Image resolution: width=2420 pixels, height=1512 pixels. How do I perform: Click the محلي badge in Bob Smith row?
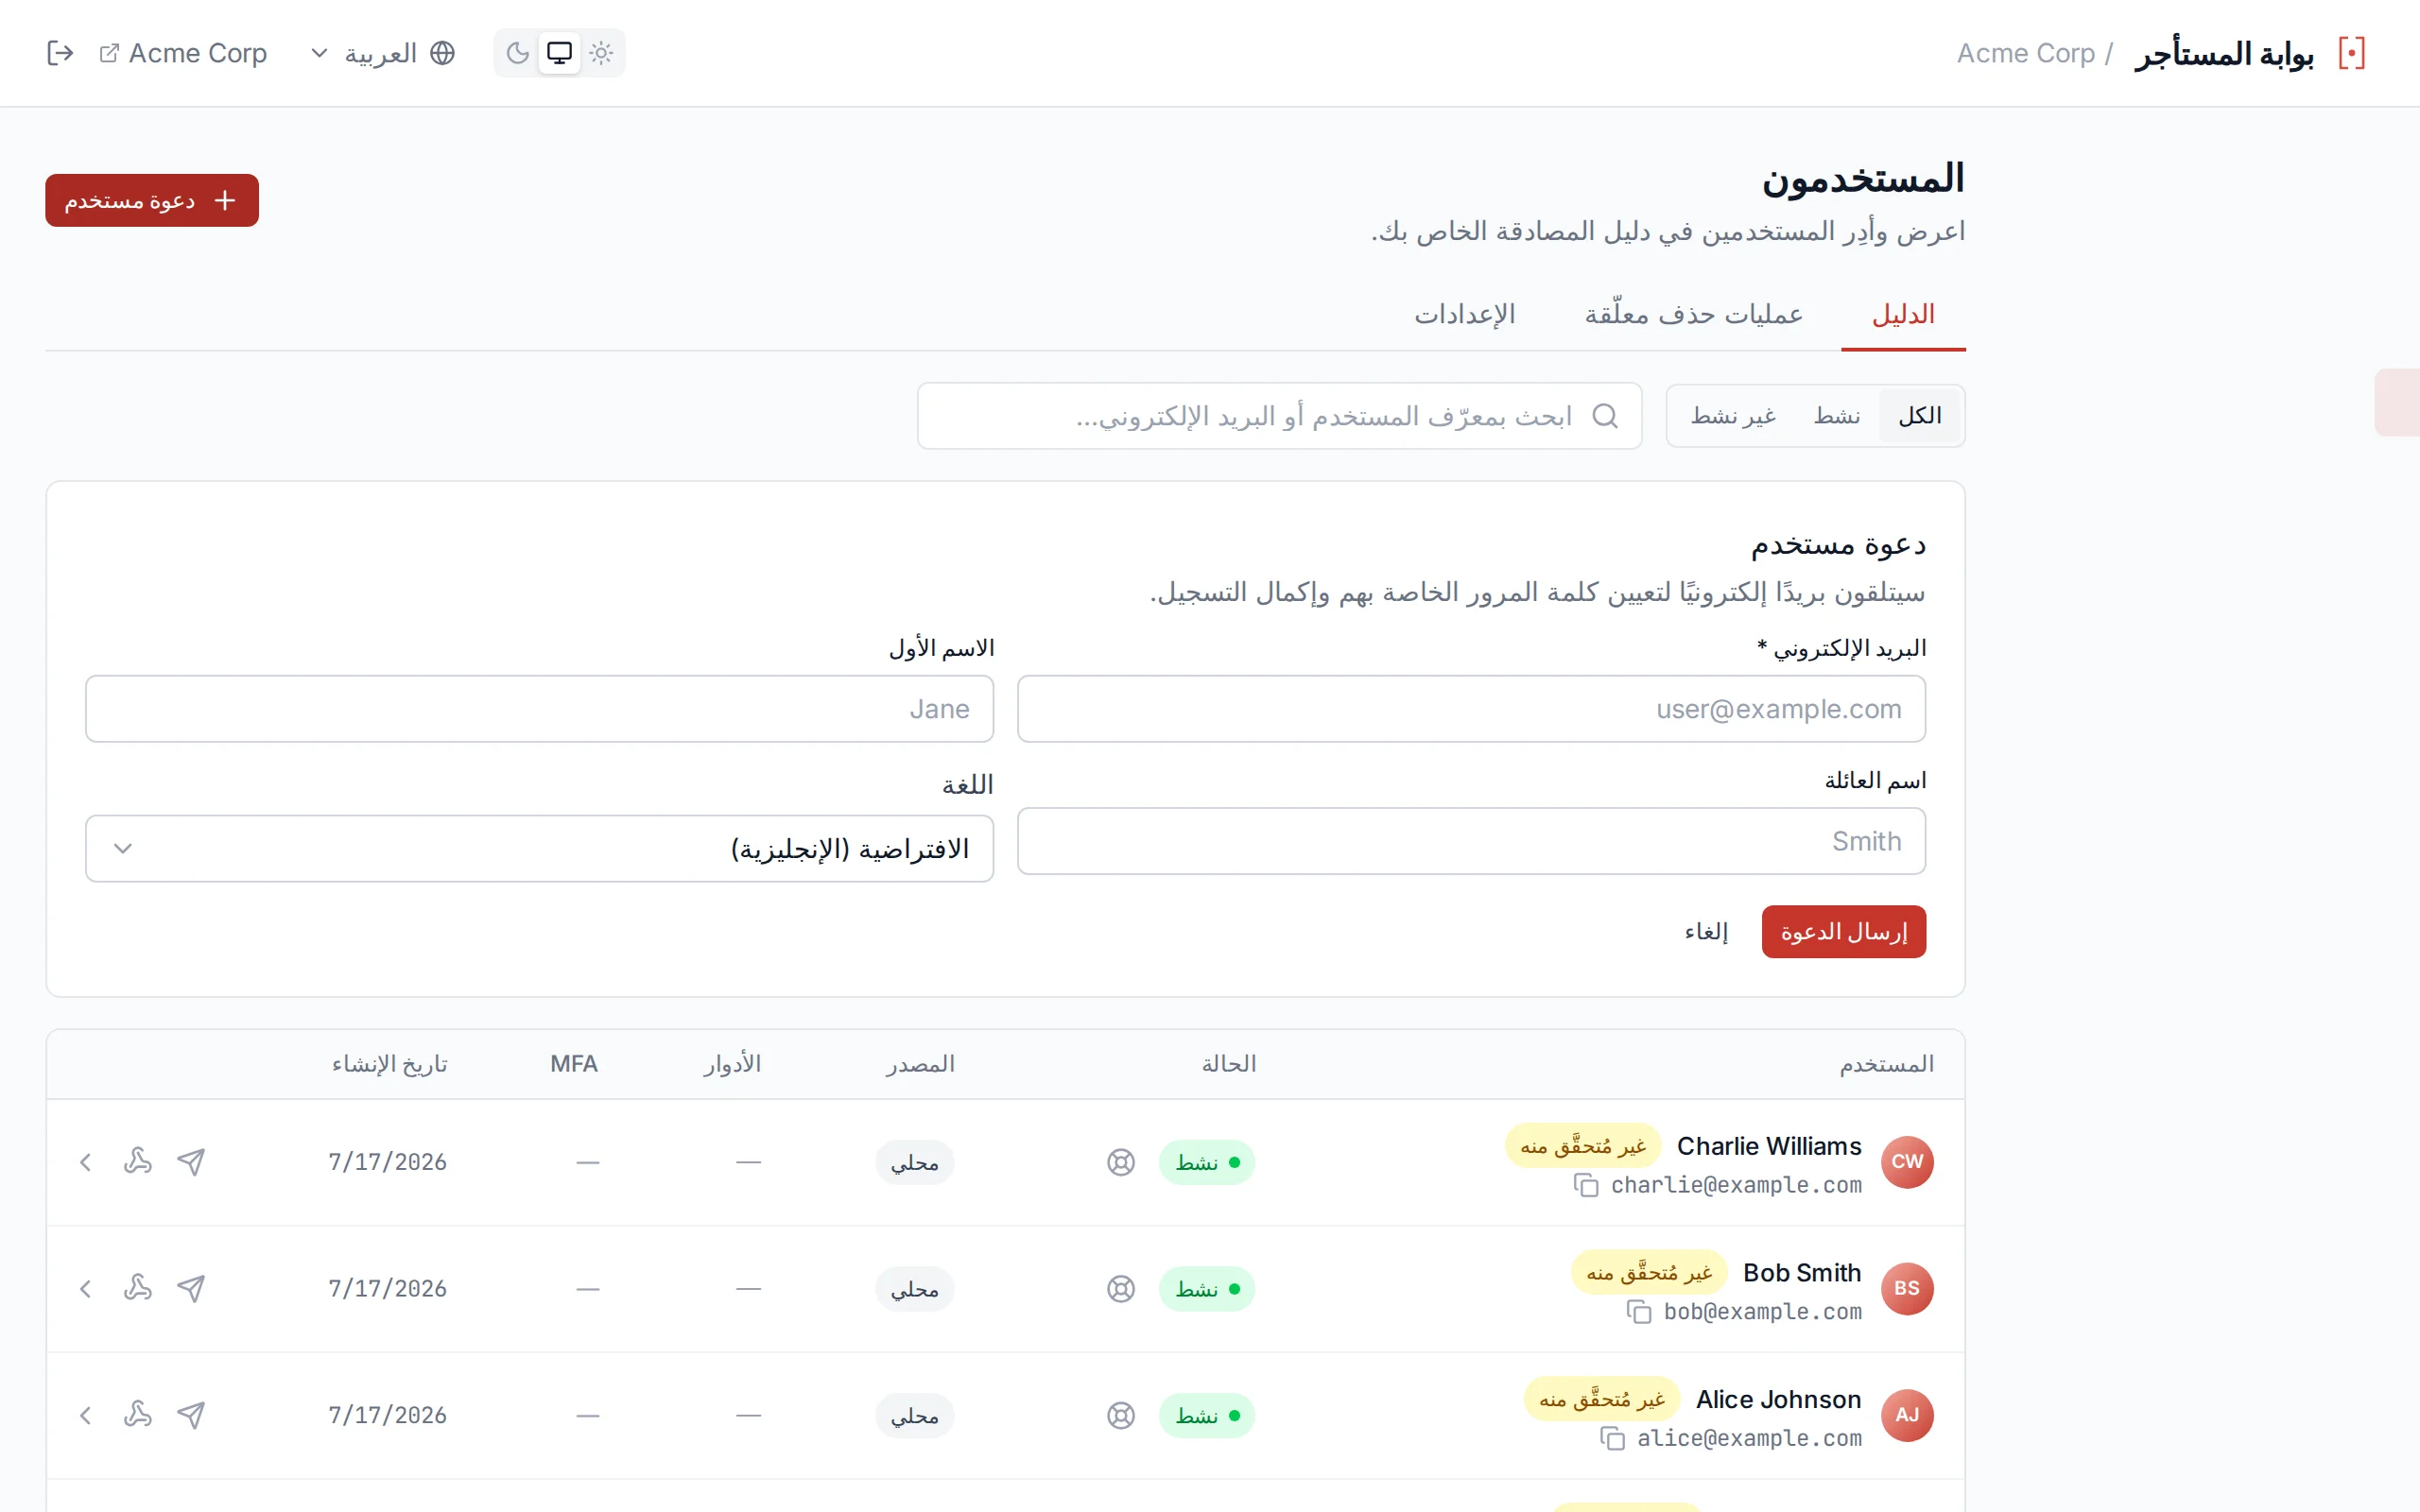point(914,1290)
